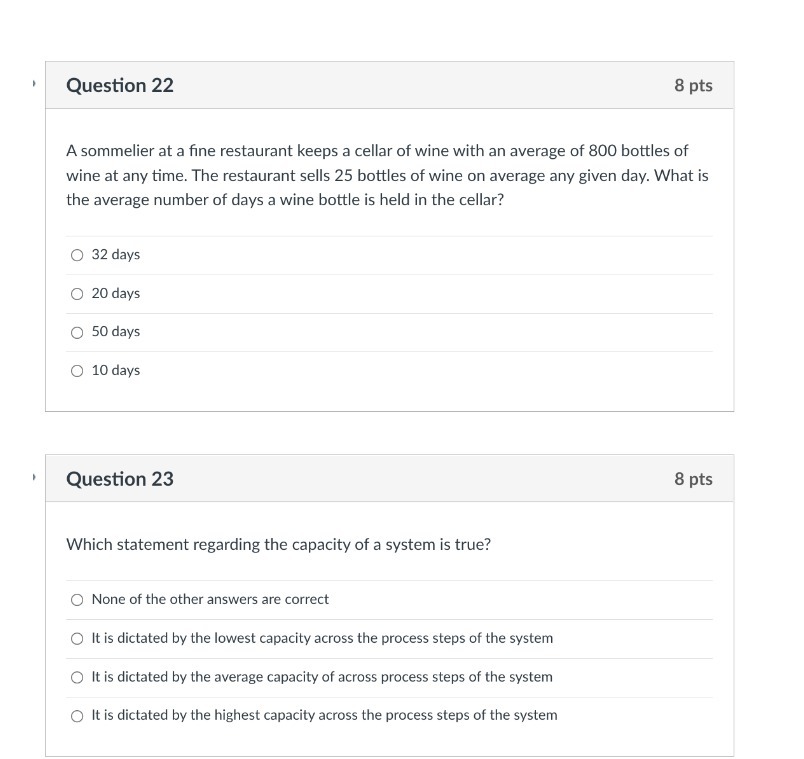
Task: Click the "20 days" answer label text
Action: coord(115,293)
